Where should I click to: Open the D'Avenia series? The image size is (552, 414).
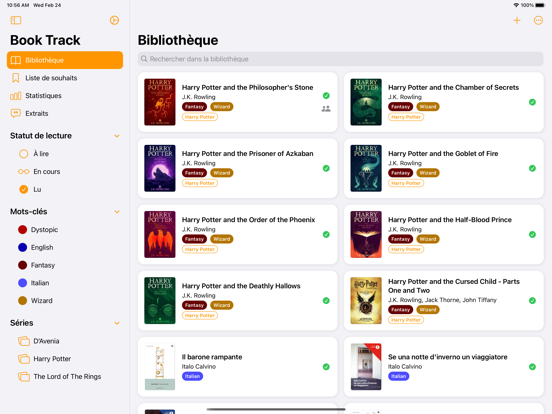pos(65,341)
